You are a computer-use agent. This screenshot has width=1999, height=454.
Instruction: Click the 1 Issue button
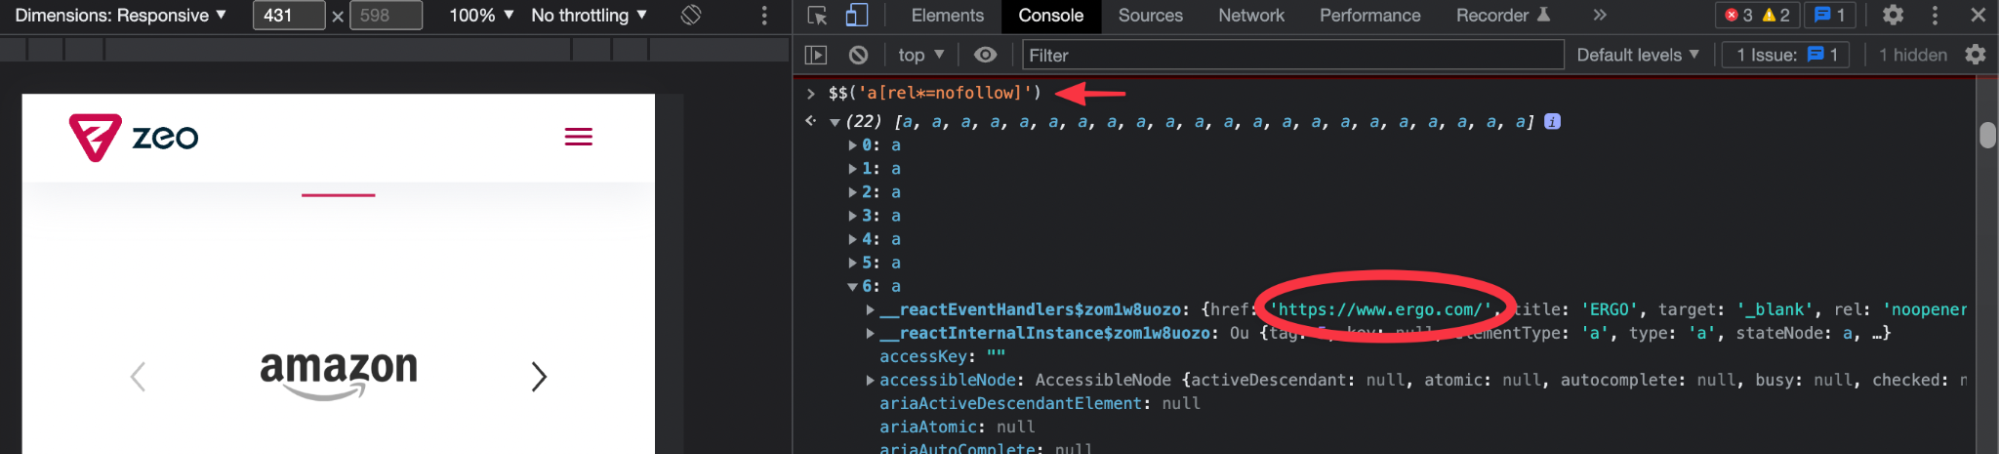(1785, 55)
